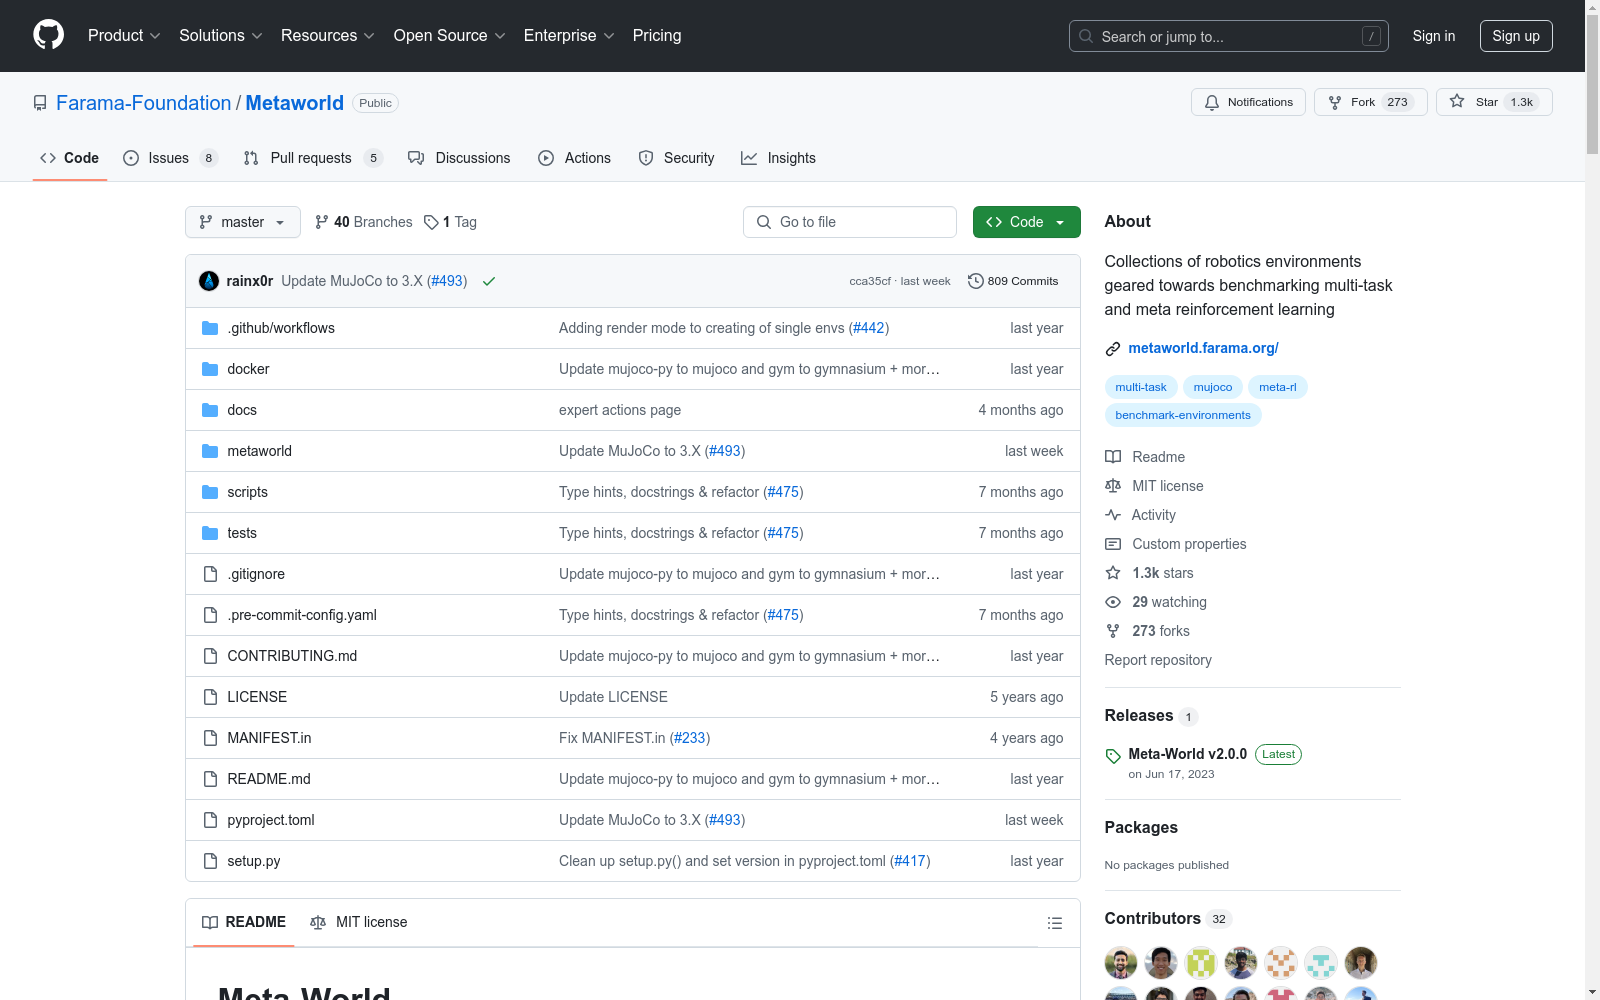Click the scale icon beside MIT license sidebar

tap(1113, 486)
